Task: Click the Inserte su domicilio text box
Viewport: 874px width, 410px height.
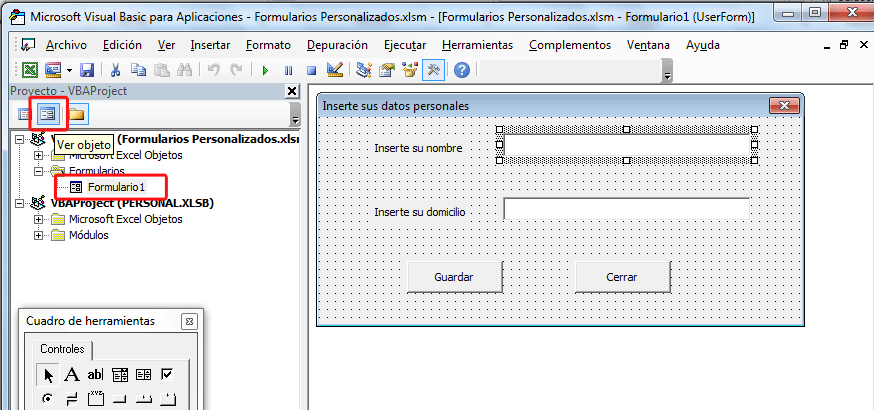Action: (627, 209)
